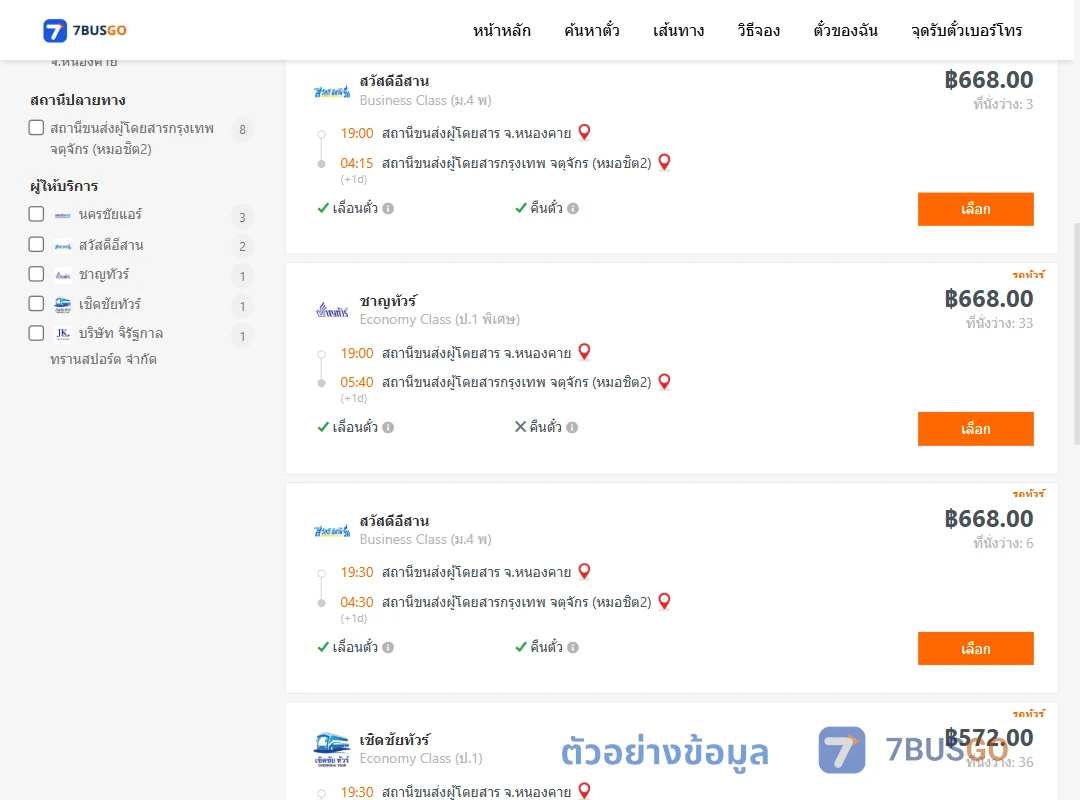Open วิธีจอง in the header menu
This screenshot has width=1080, height=800.
coord(758,30)
